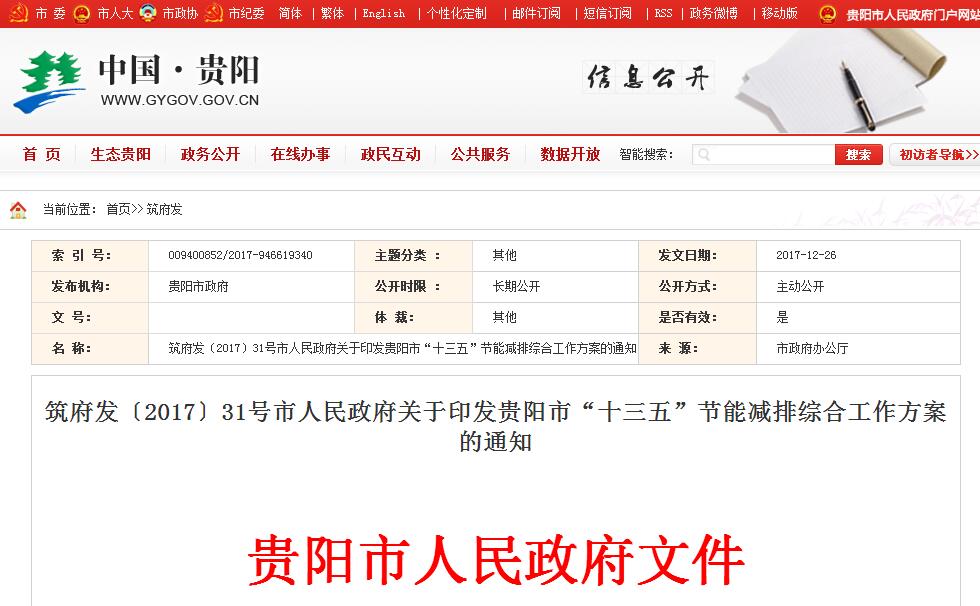980x606 pixels.
Task: Click the 市纪委 party emblem icon
Action: [x=214, y=14]
